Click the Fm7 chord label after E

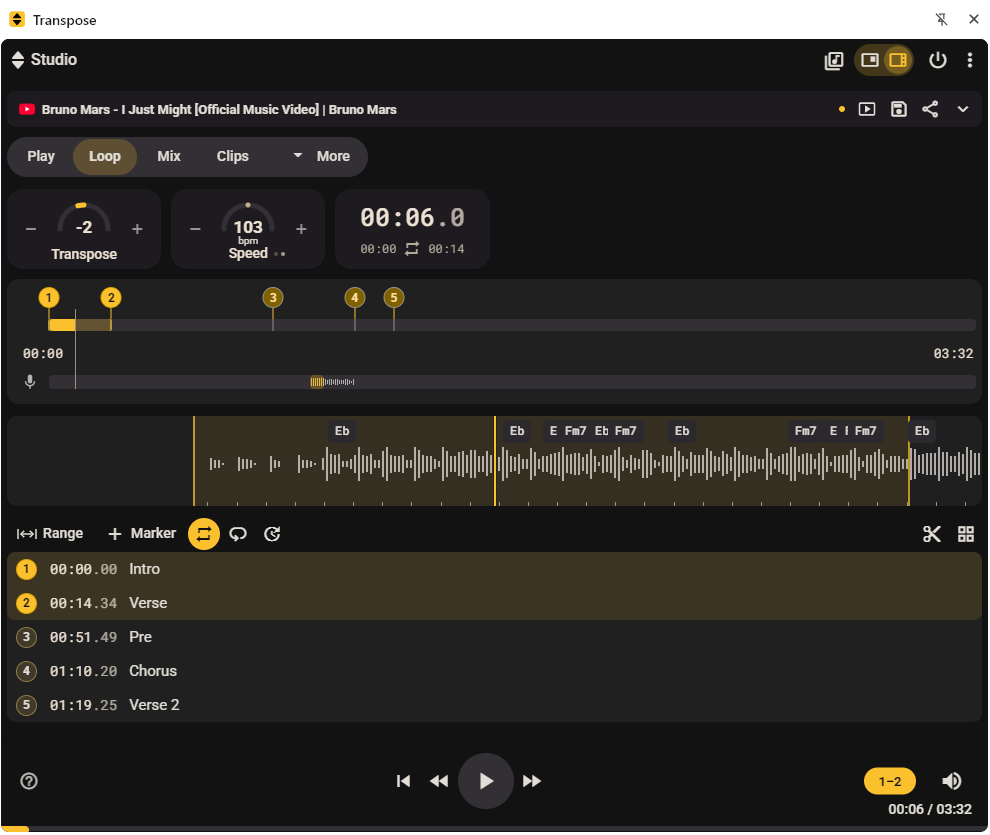click(575, 431)
